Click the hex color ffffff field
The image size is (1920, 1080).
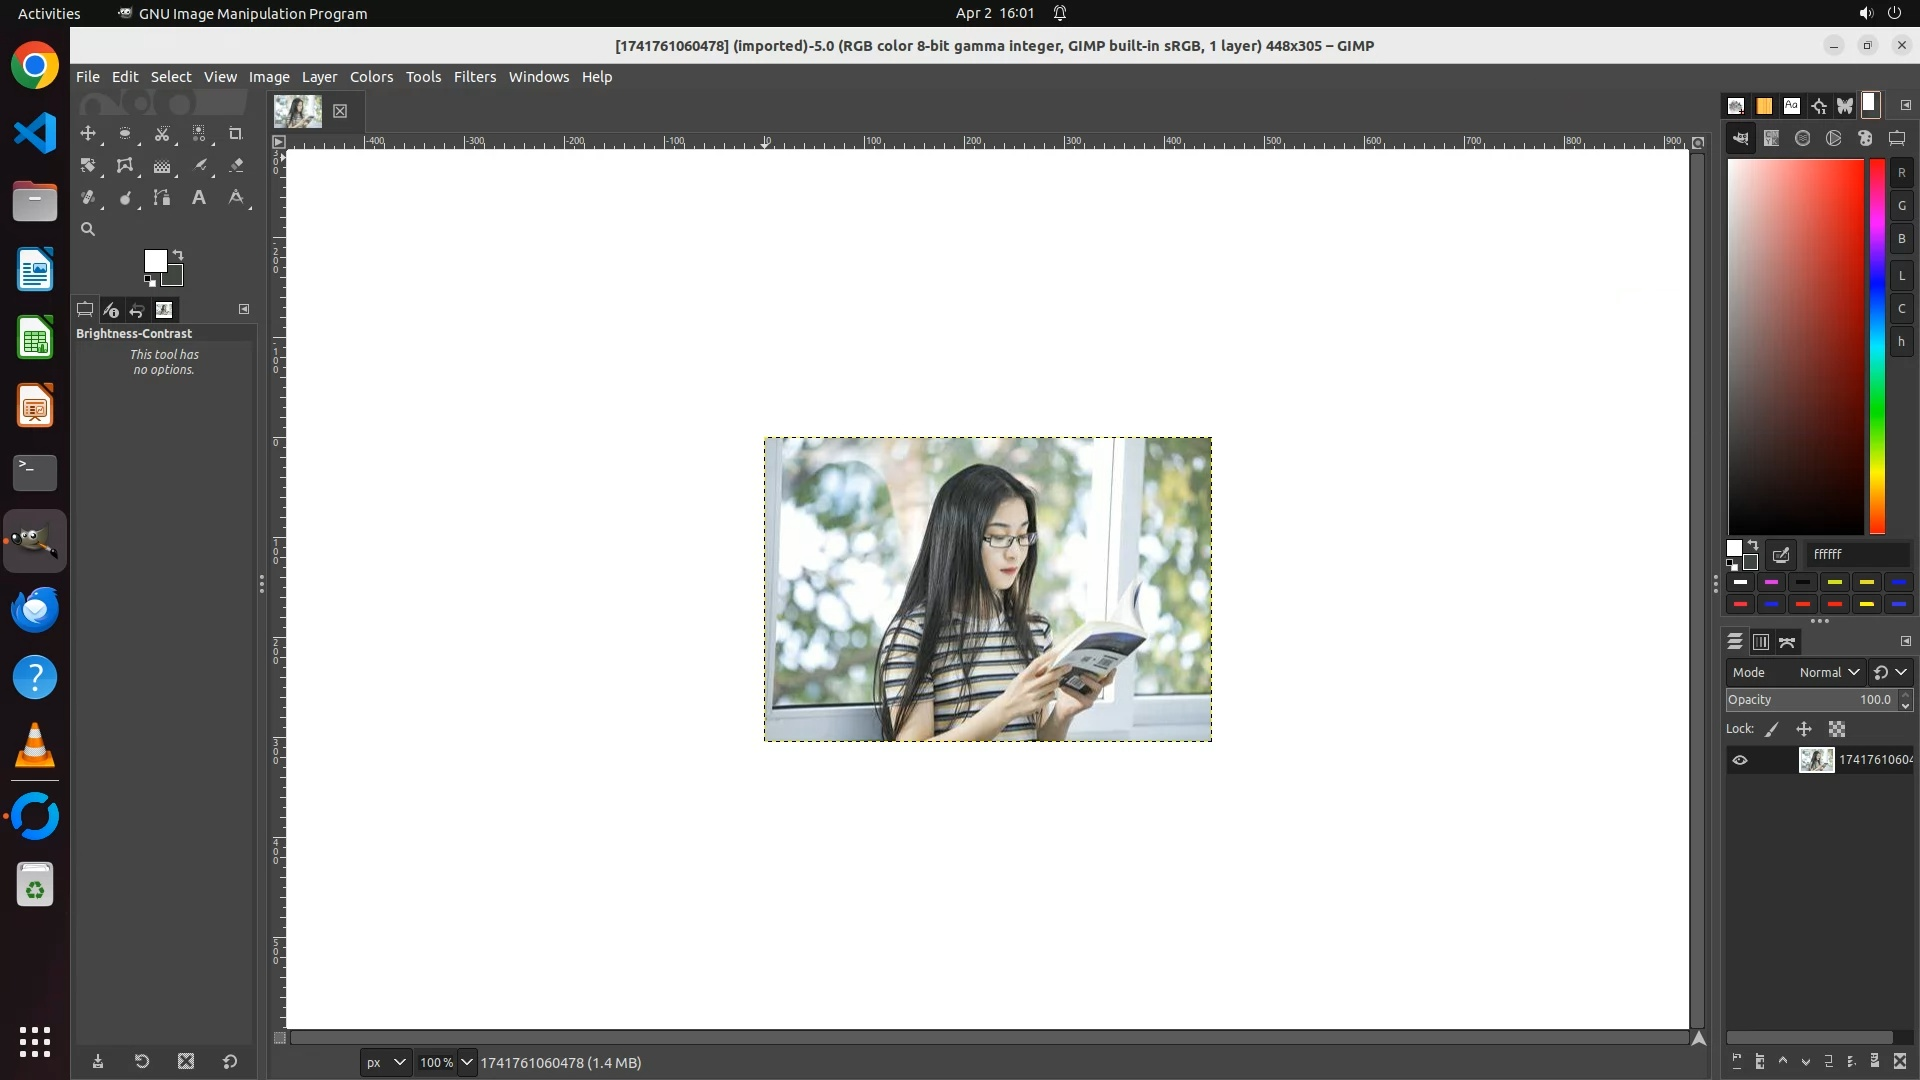[1857, 554]
